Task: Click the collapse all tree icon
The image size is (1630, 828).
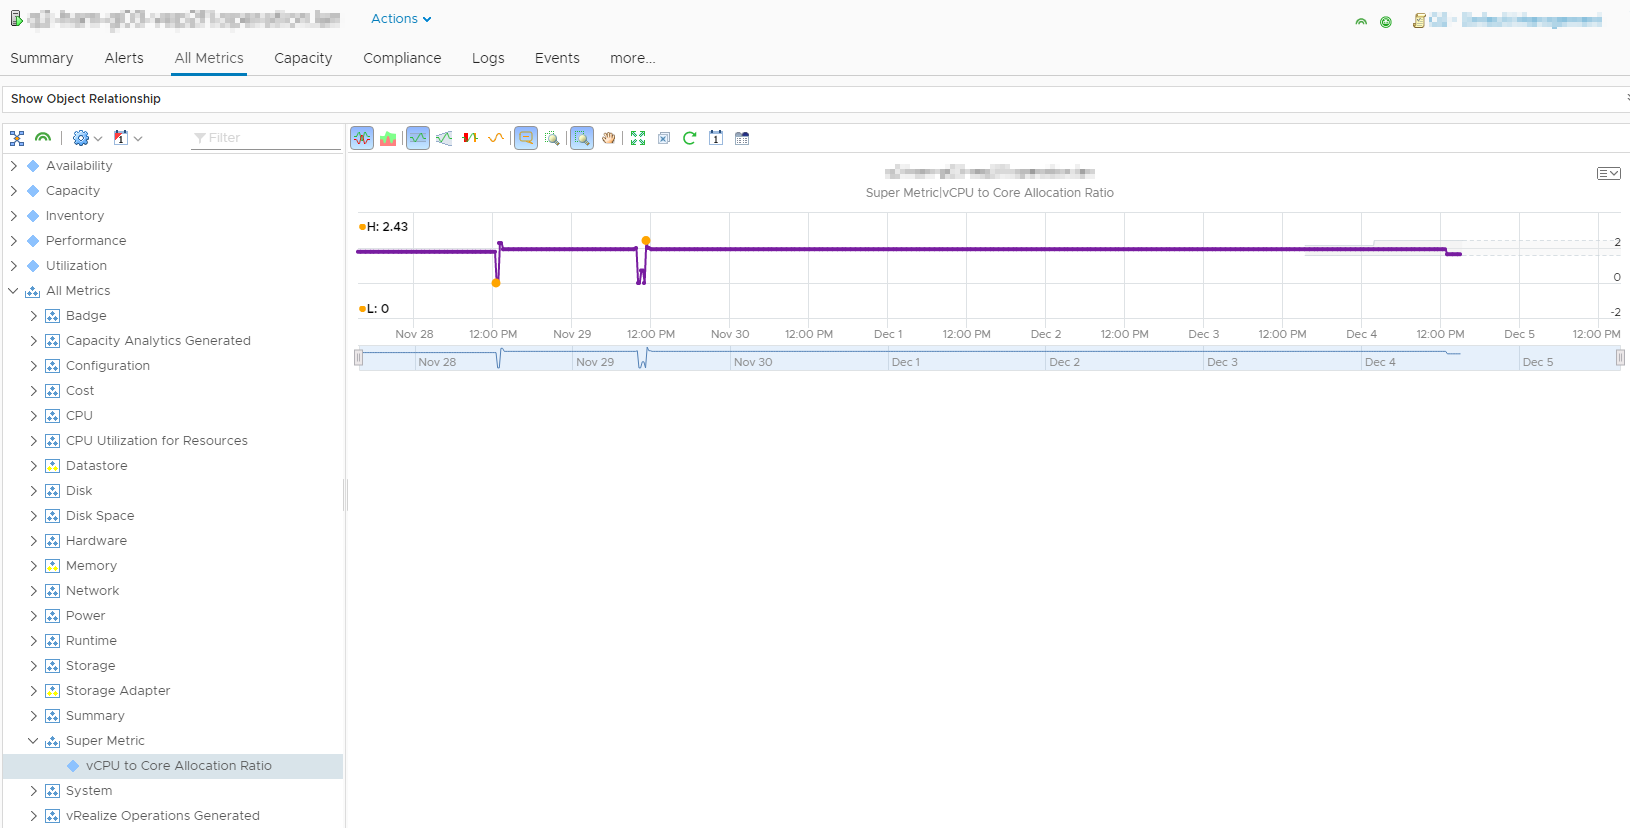Action: coord(17,138)
